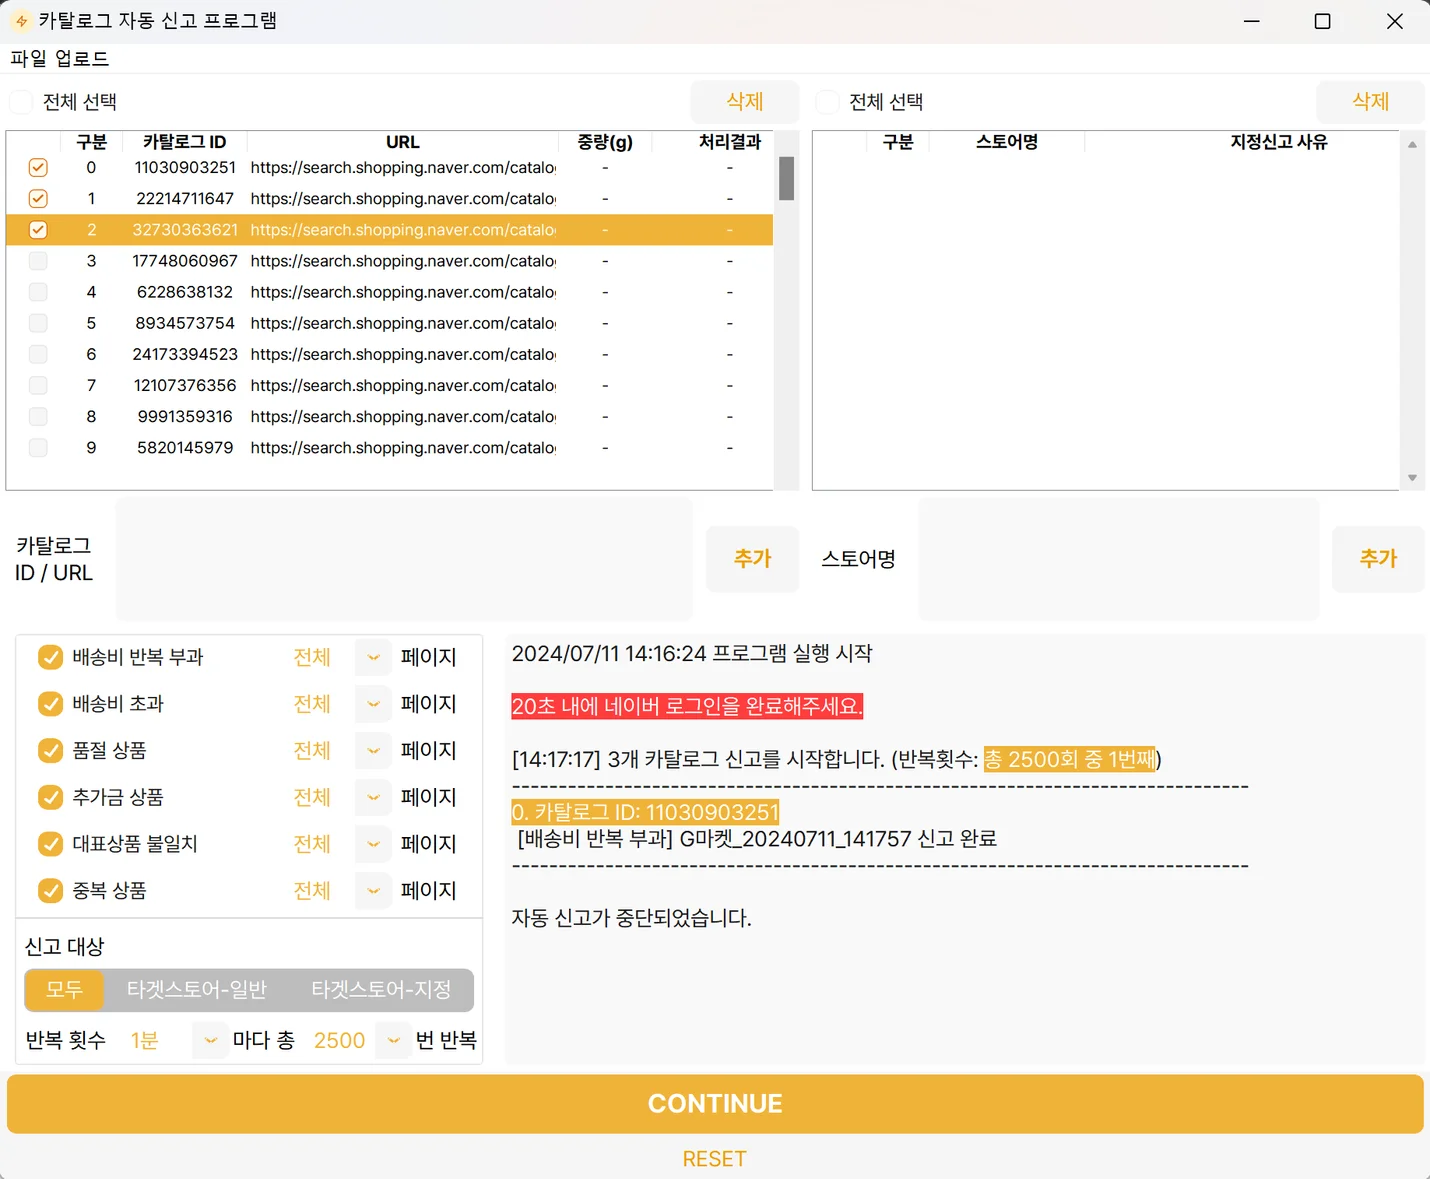Select catalog ID 9991359316 cell
Viewport: 1430px width, 1179px height.
tap(185, 416)
